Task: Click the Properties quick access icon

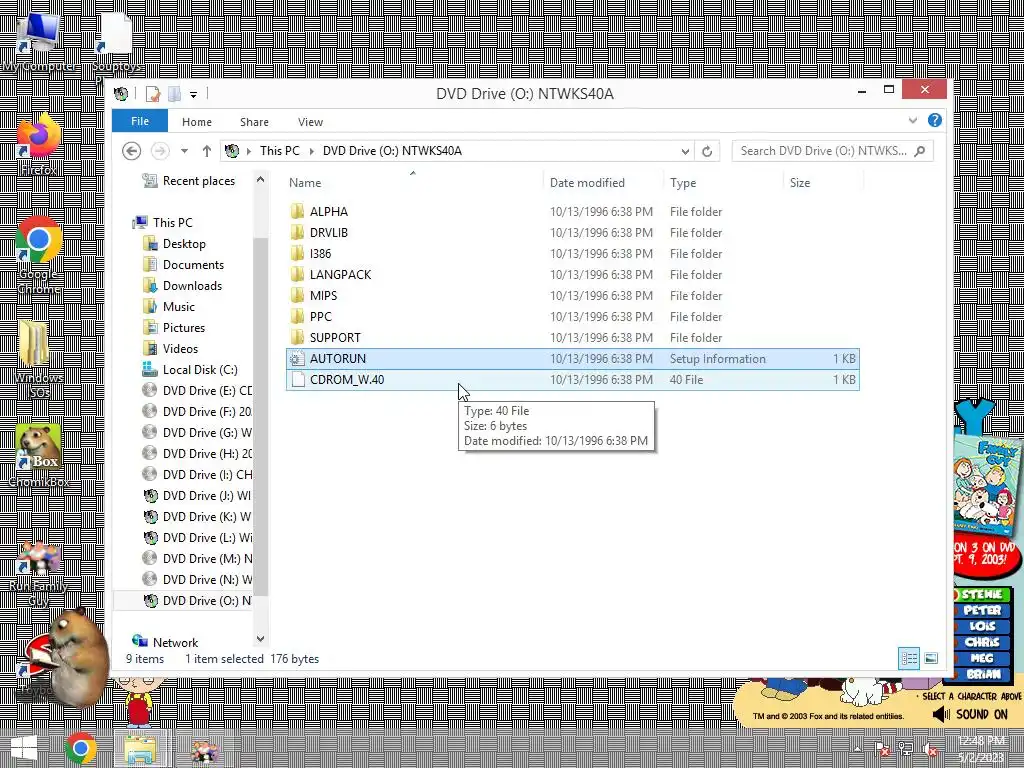Action: tap(152, 94)
